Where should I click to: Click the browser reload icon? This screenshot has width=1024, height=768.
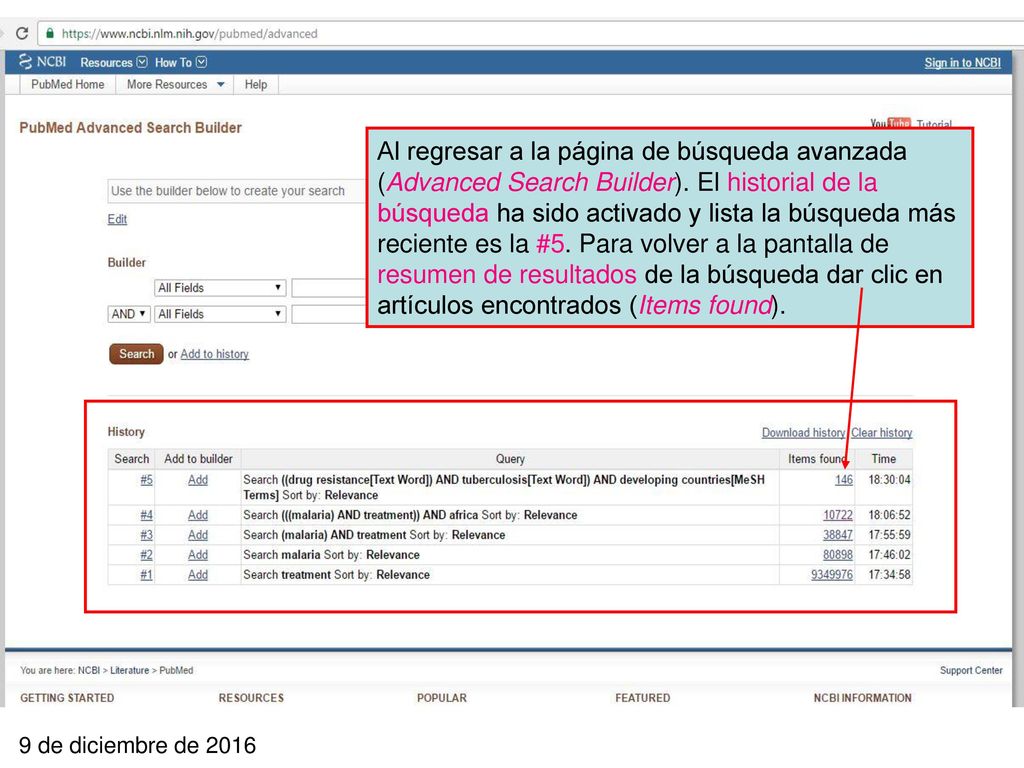click(22, 33)
